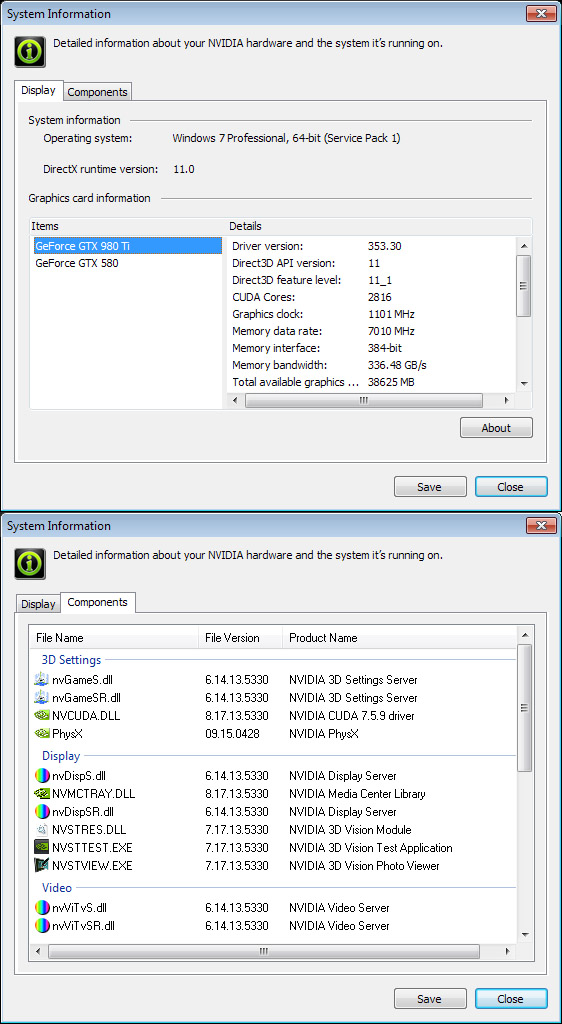Click Graphics clock value 1101 MHz
Screen dimensions: 562x1024
click(391, 314)
